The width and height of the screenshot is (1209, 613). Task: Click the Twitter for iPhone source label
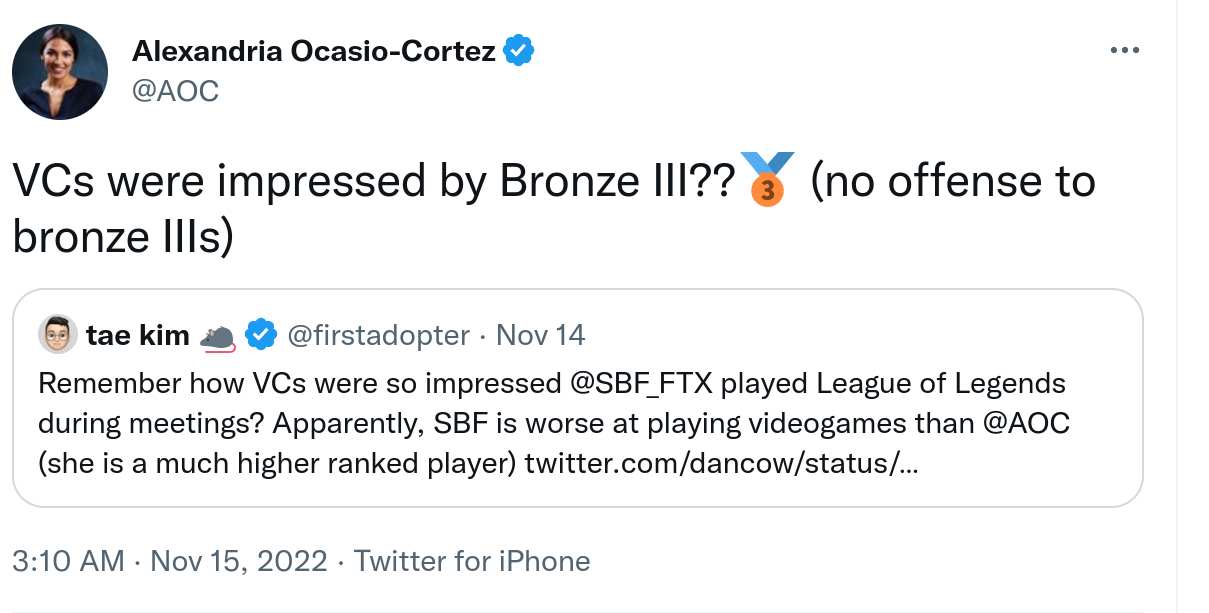click(472, 561)
